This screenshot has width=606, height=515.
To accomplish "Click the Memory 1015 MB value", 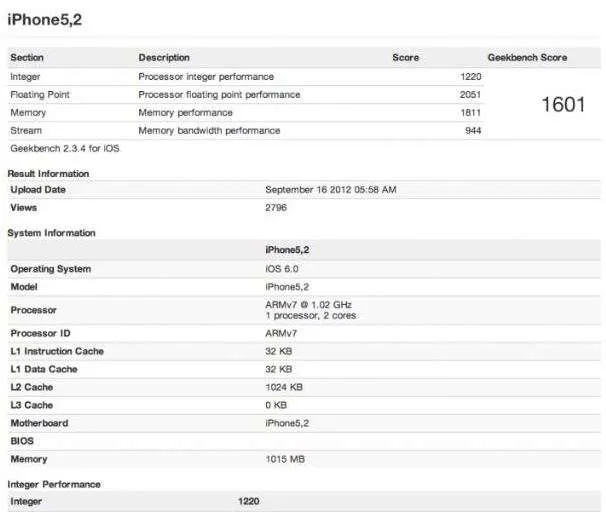I will pyautogui.click(x=285, y=459).
